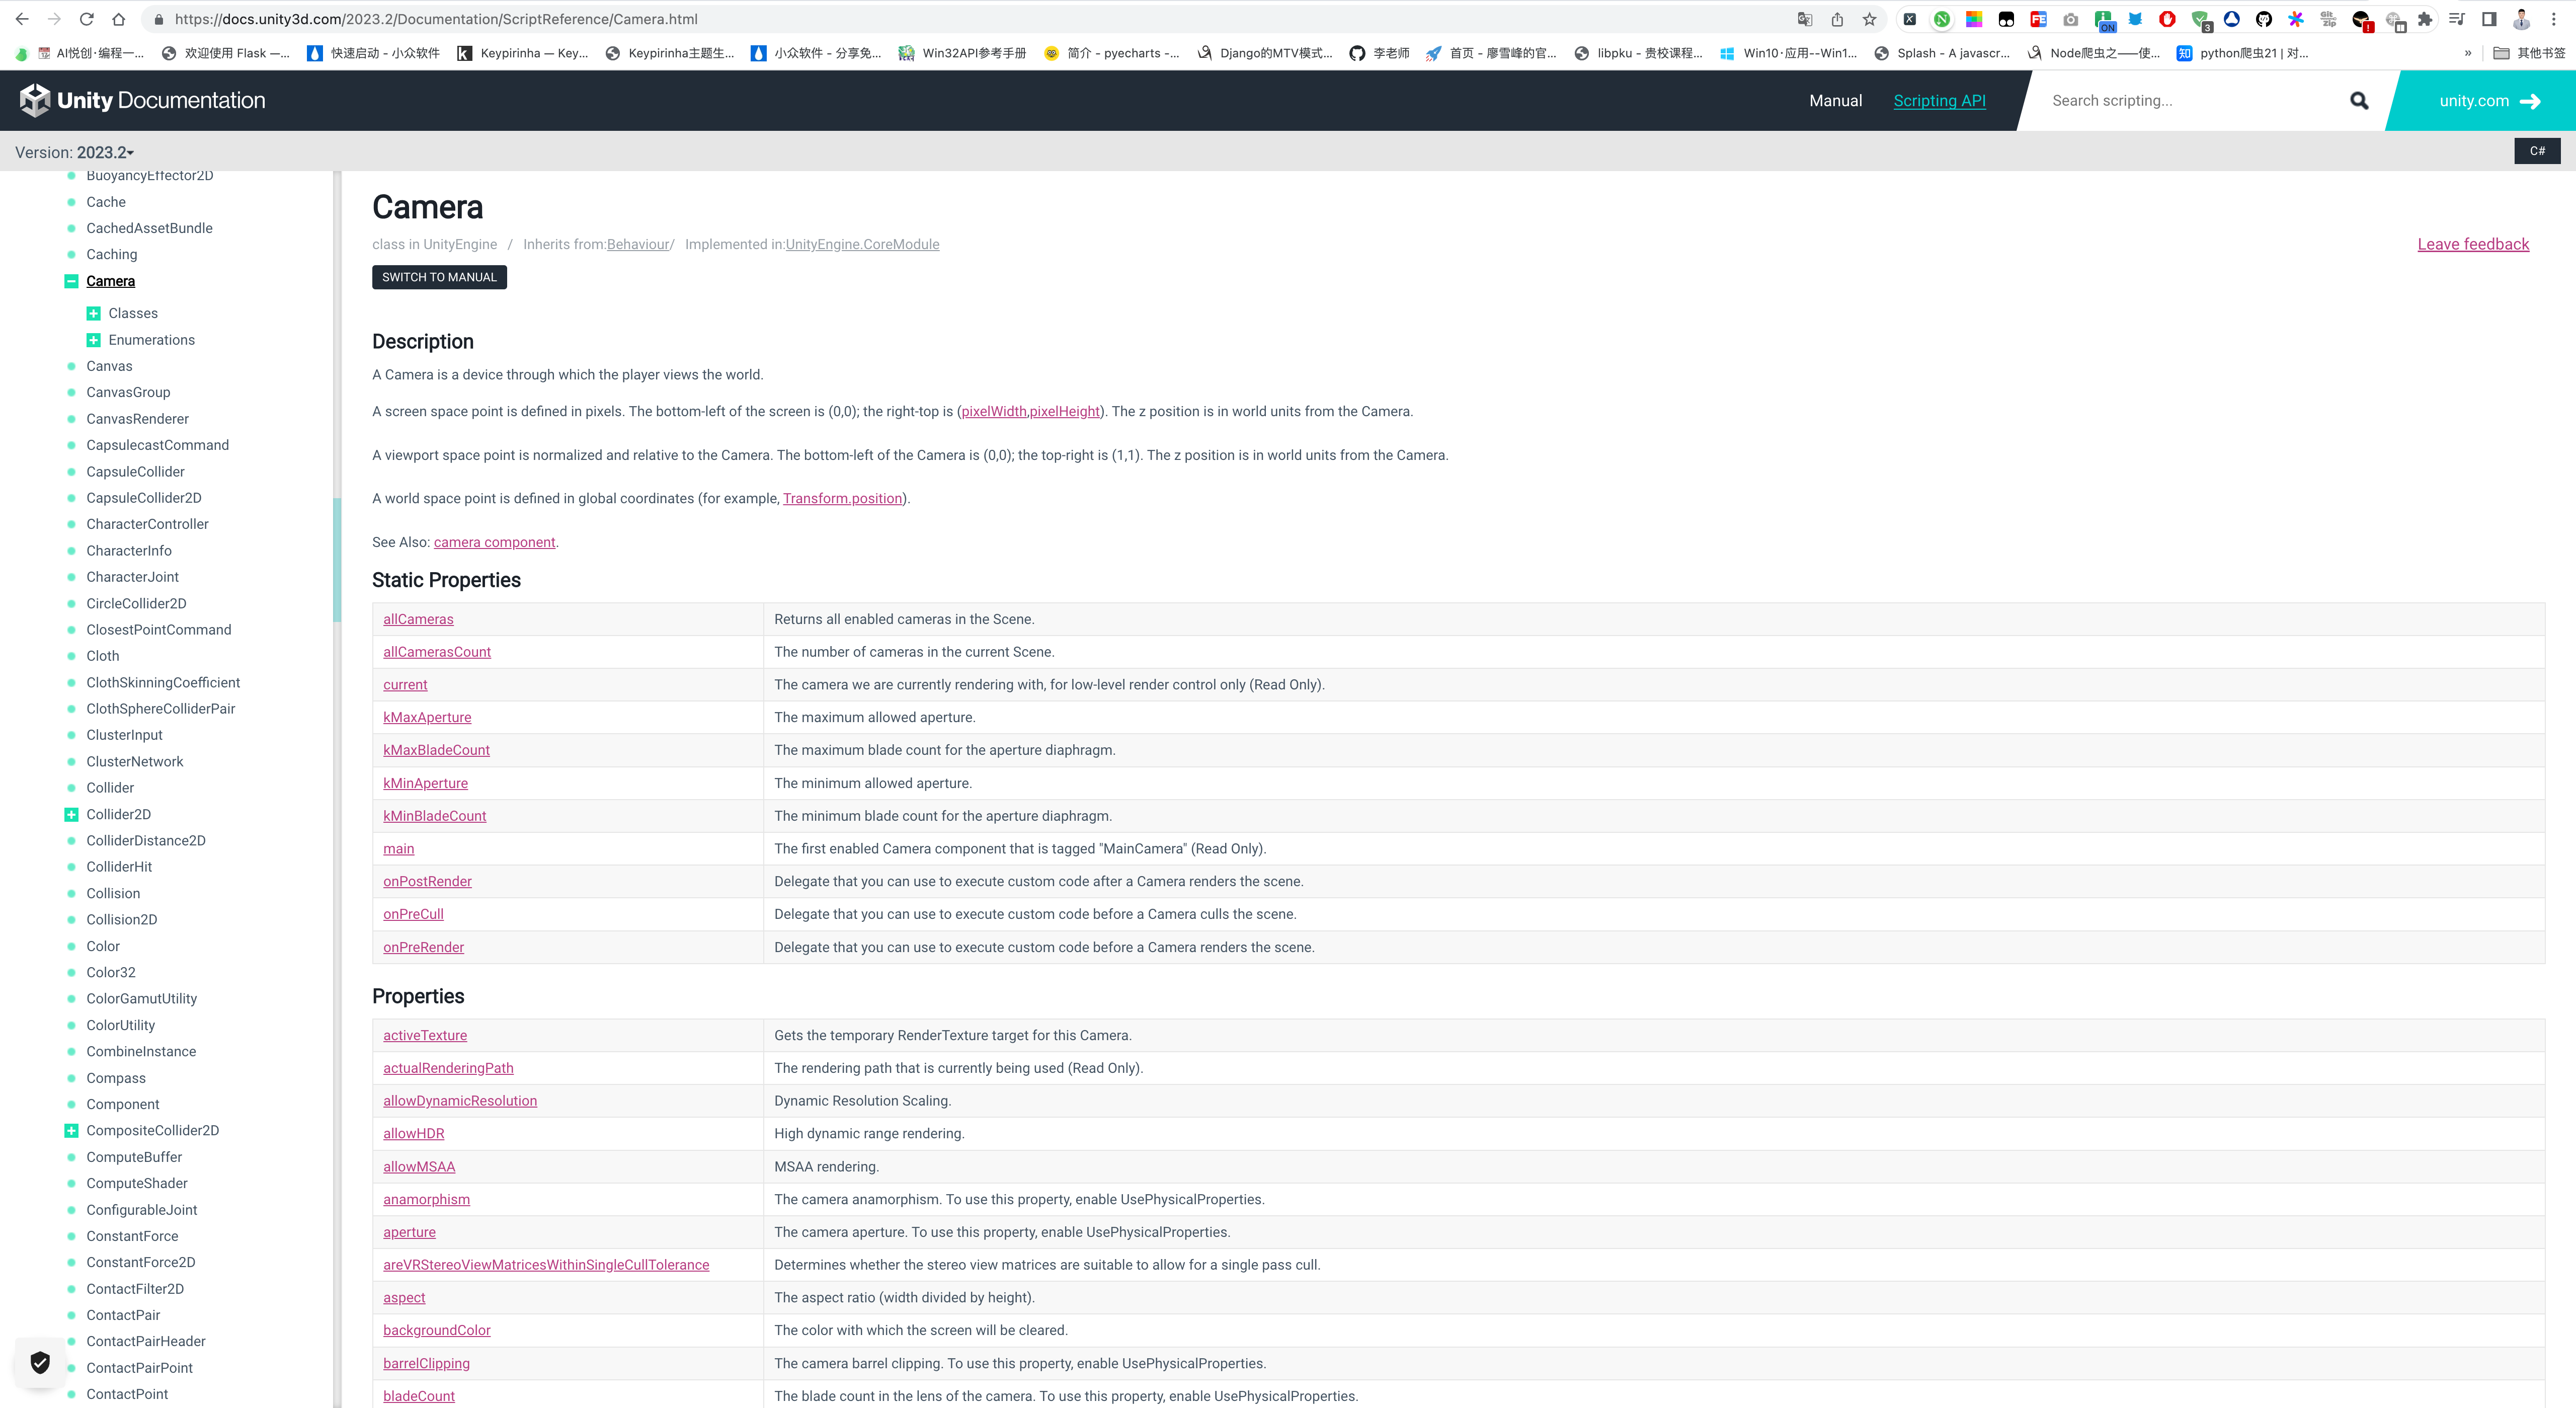Click the FE helper extension icon

(2038, 19)
